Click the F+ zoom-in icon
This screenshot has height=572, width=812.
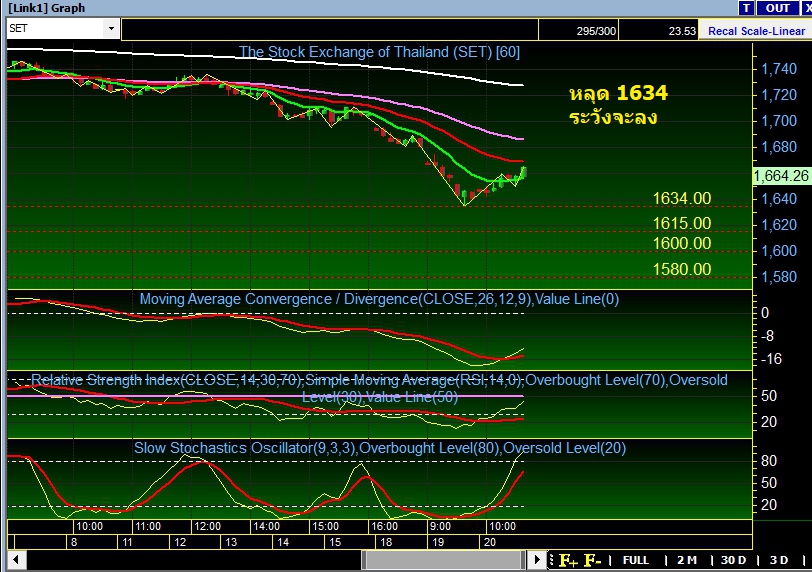click(568, 560)
